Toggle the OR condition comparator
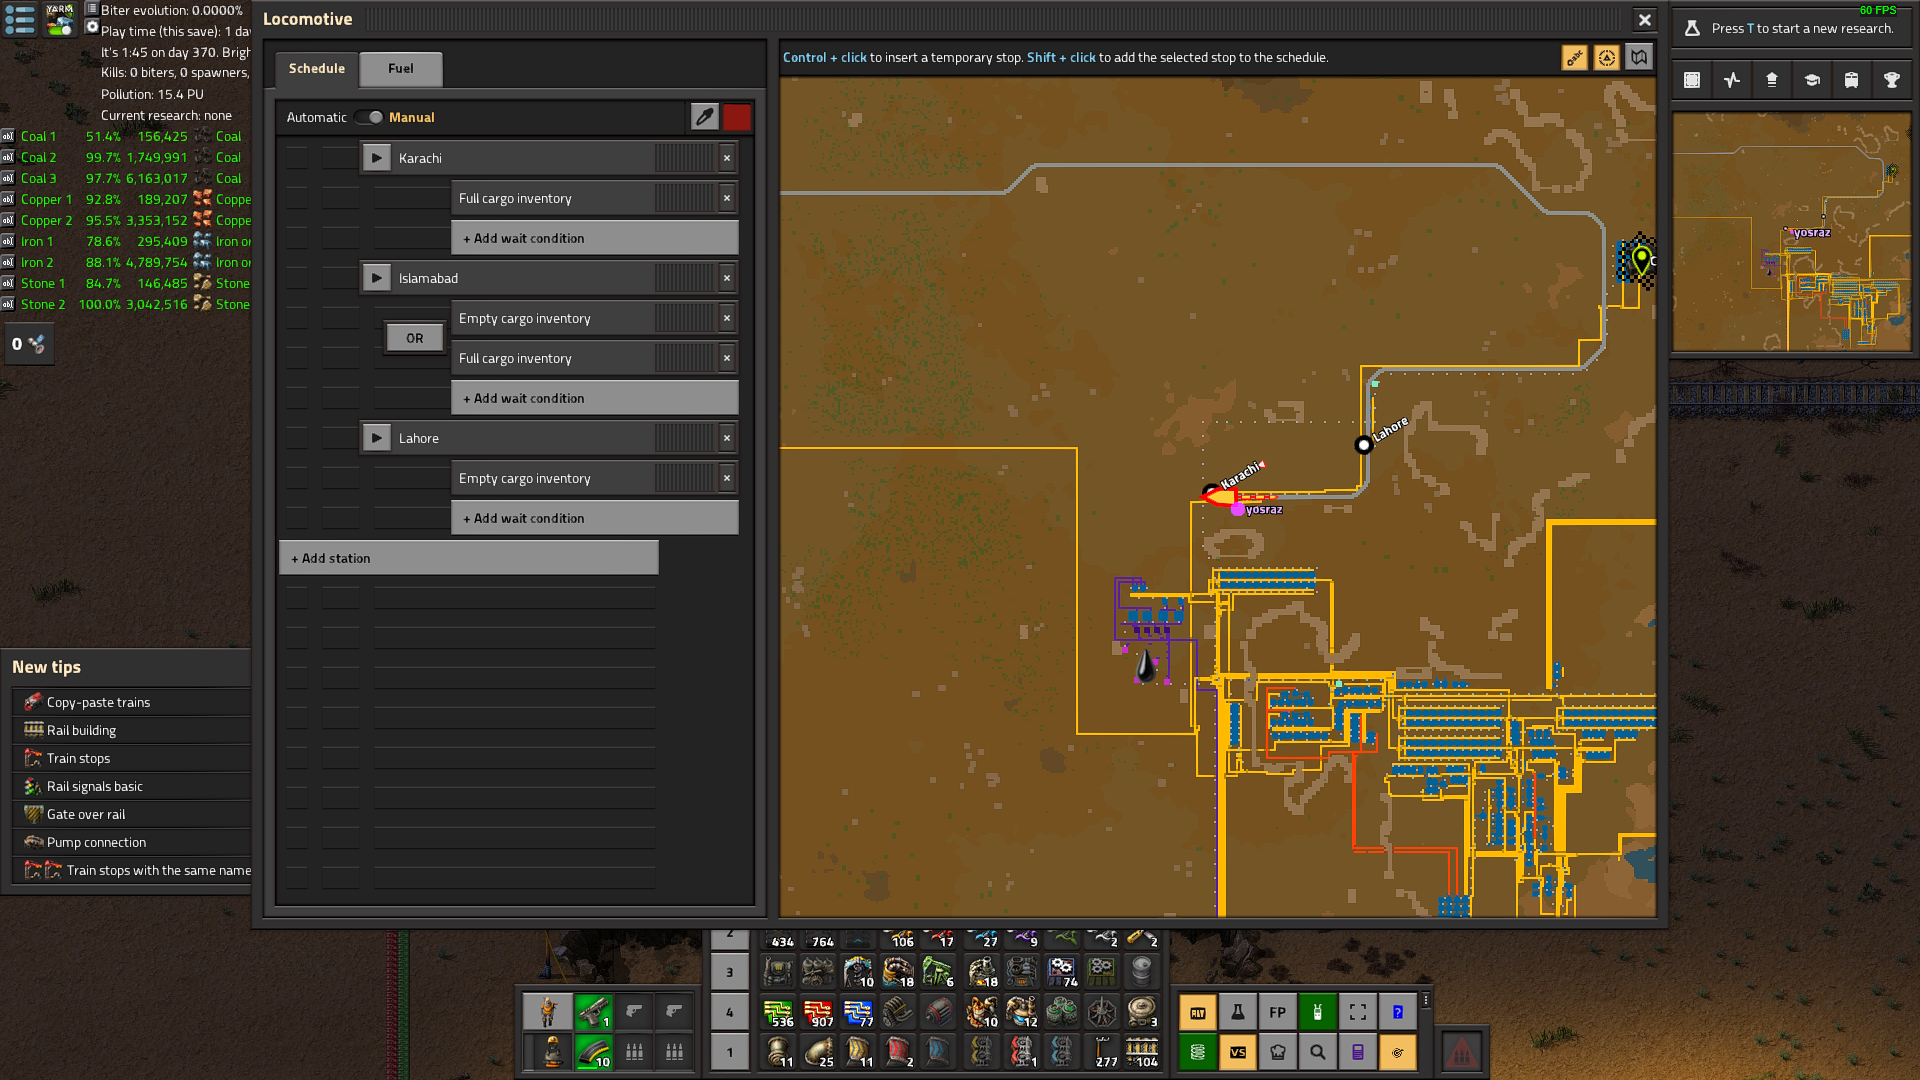1920x1080 pixels. (x=415, y=338)
